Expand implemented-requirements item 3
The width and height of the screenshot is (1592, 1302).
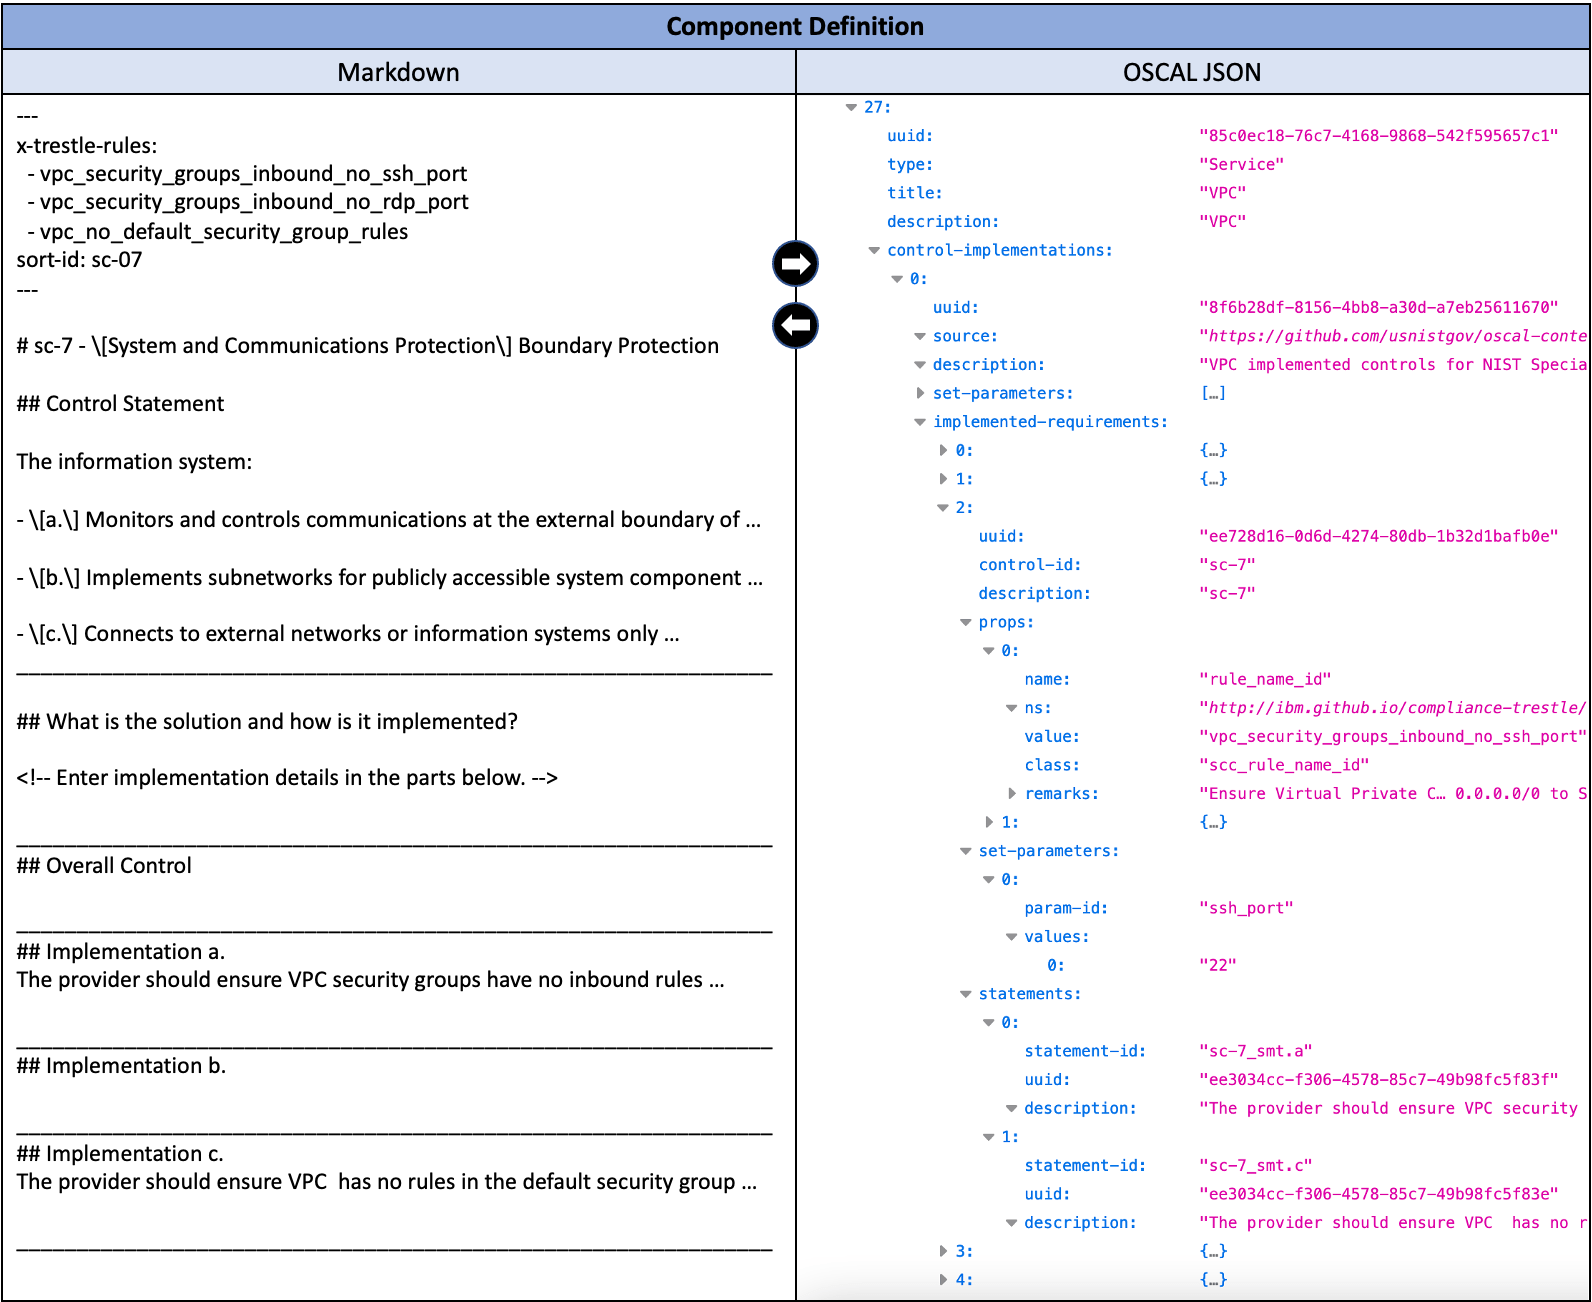943,1251
